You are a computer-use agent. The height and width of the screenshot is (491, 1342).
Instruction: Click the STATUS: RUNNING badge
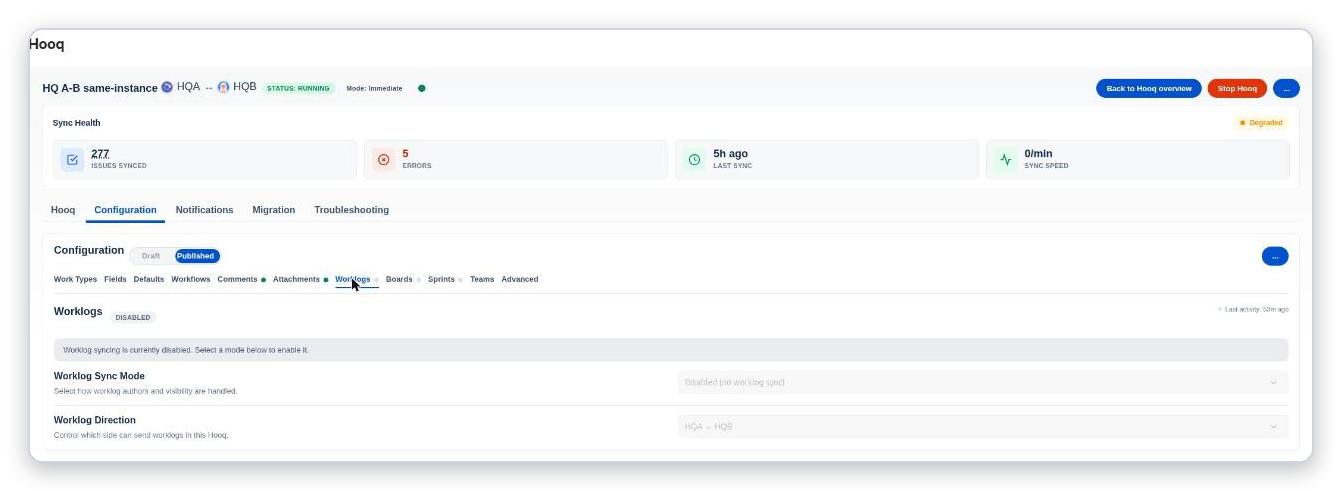(298, 88)
